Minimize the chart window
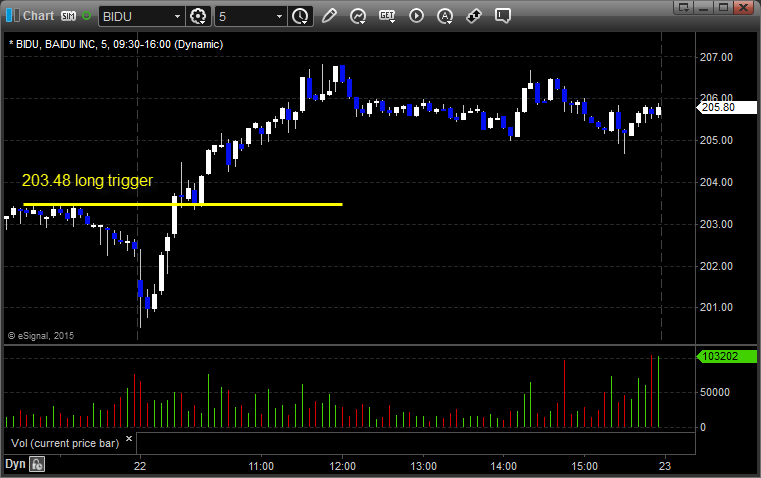The width and height of the screenshot is (761, 478). click(704, 7)
